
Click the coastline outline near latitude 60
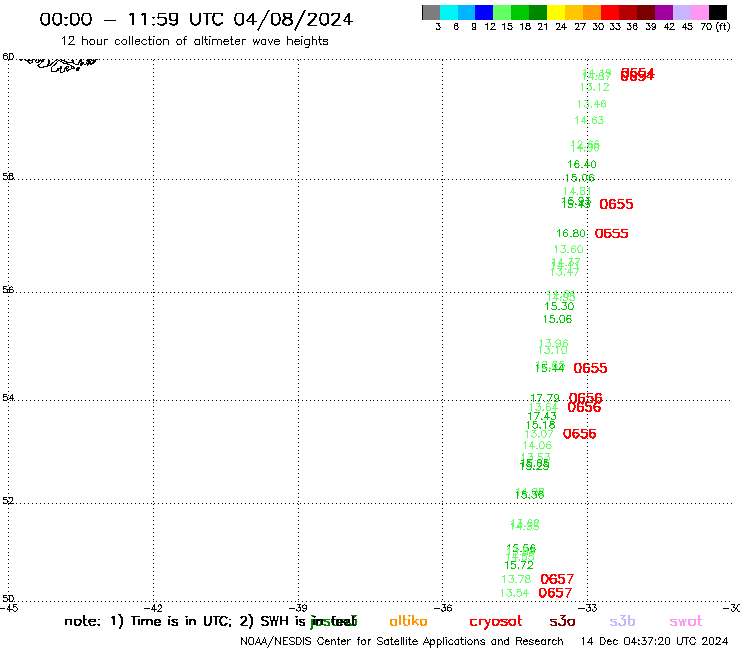59,64
